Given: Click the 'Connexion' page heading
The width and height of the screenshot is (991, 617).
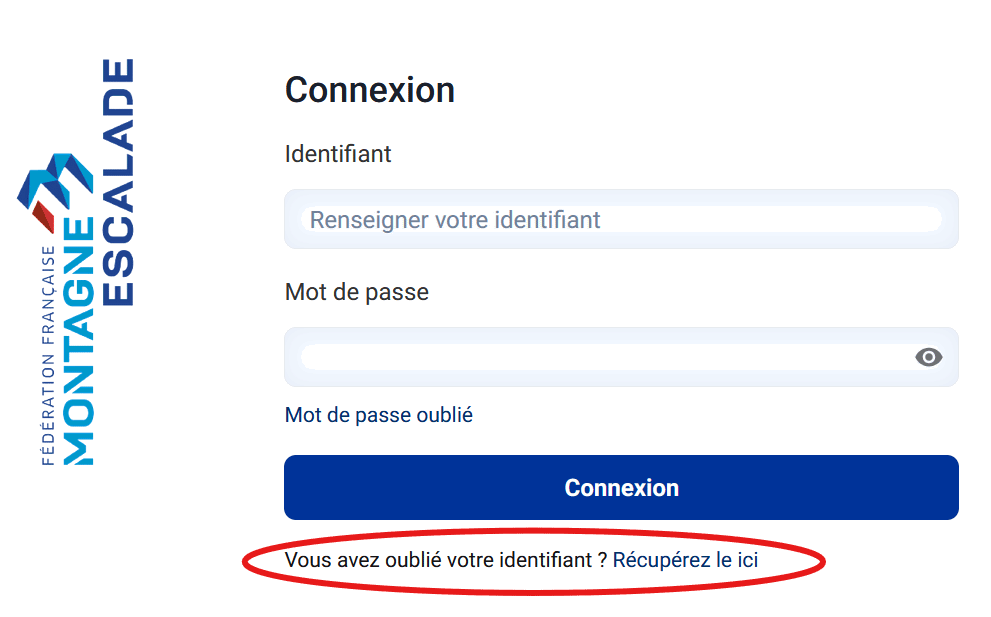Looking at the screenshot, I should click(x=369, y=89).
